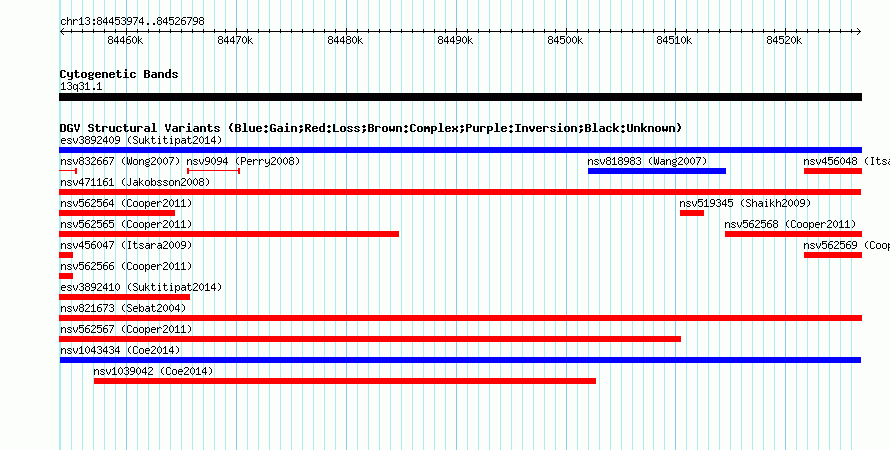
Task: Select the nsv471161 (Jakobsson2008) red bar
Action: coord(460,192)
